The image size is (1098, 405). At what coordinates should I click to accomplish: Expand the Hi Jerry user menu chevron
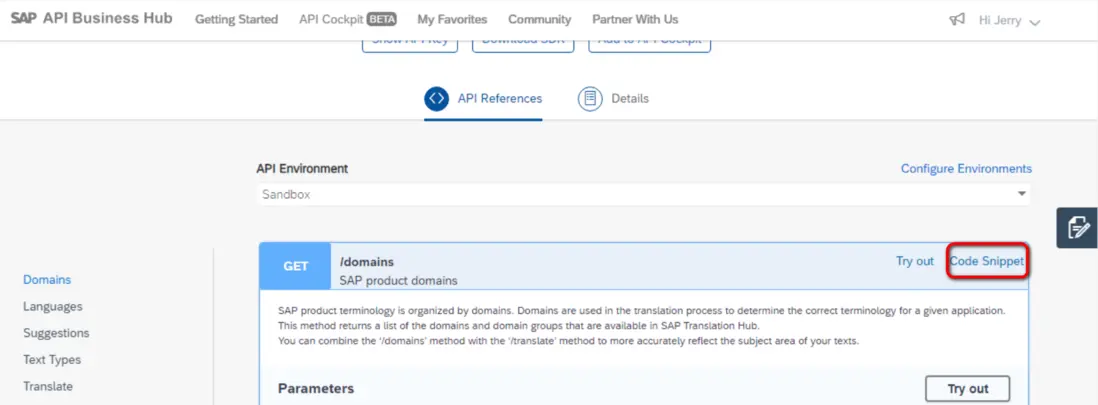tap(1034, 22)
